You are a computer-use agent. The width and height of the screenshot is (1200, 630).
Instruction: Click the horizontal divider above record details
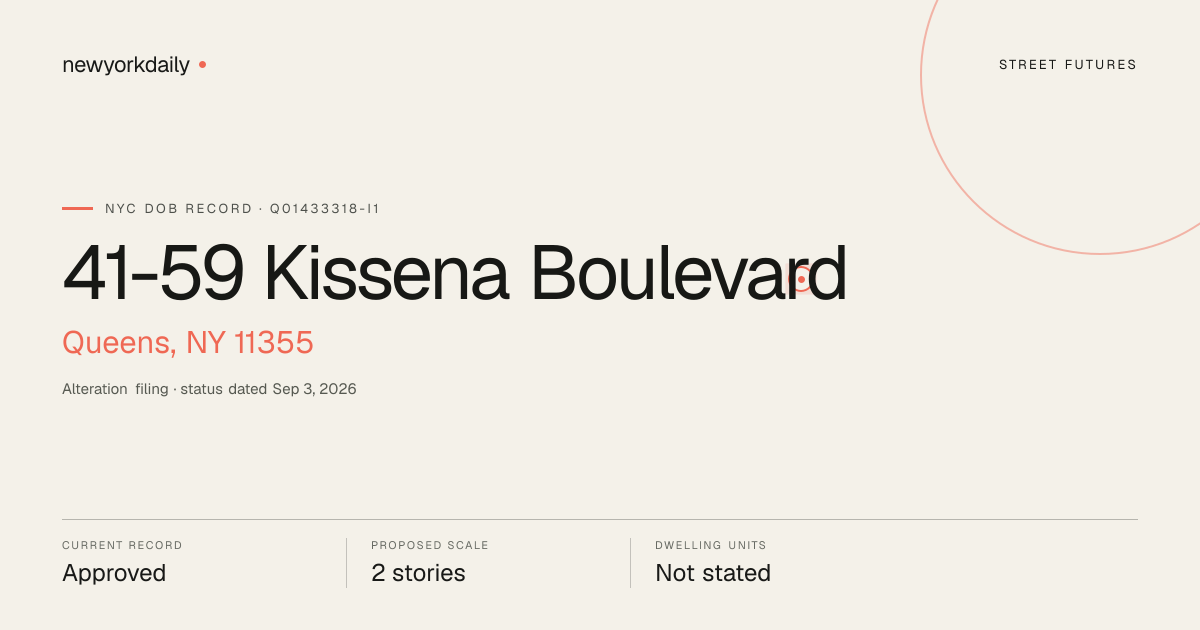600,519
